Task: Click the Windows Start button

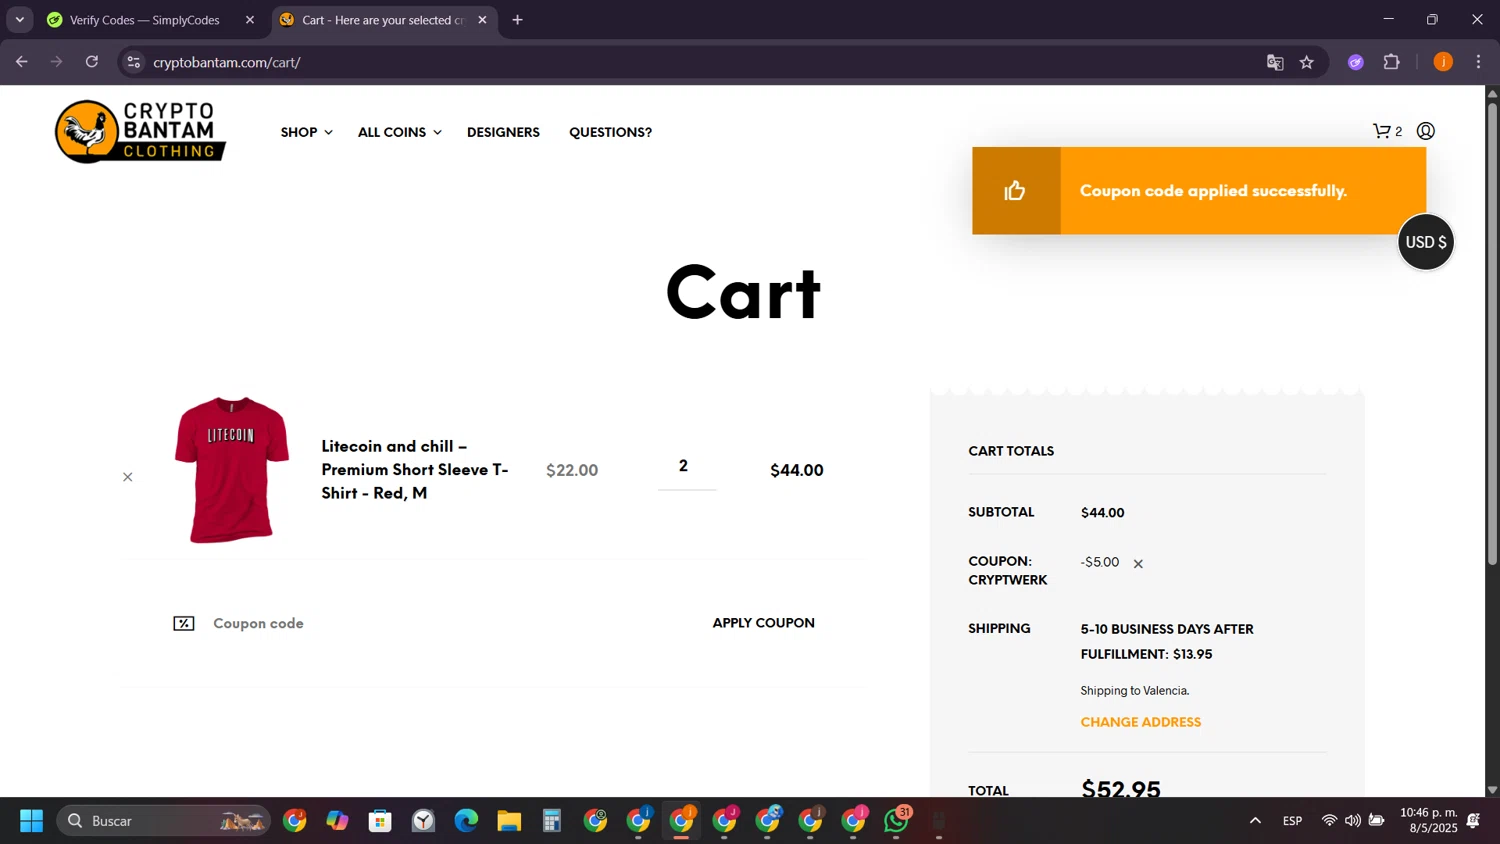Action: [31, 821]
